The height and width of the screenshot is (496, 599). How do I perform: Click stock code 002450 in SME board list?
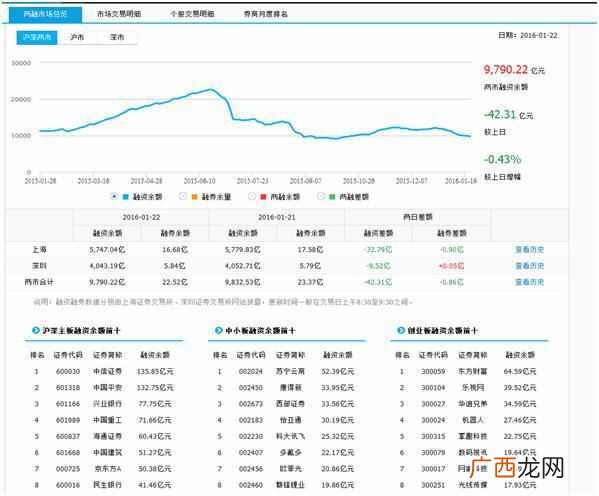pyautogui.click(x=251, y=387)
